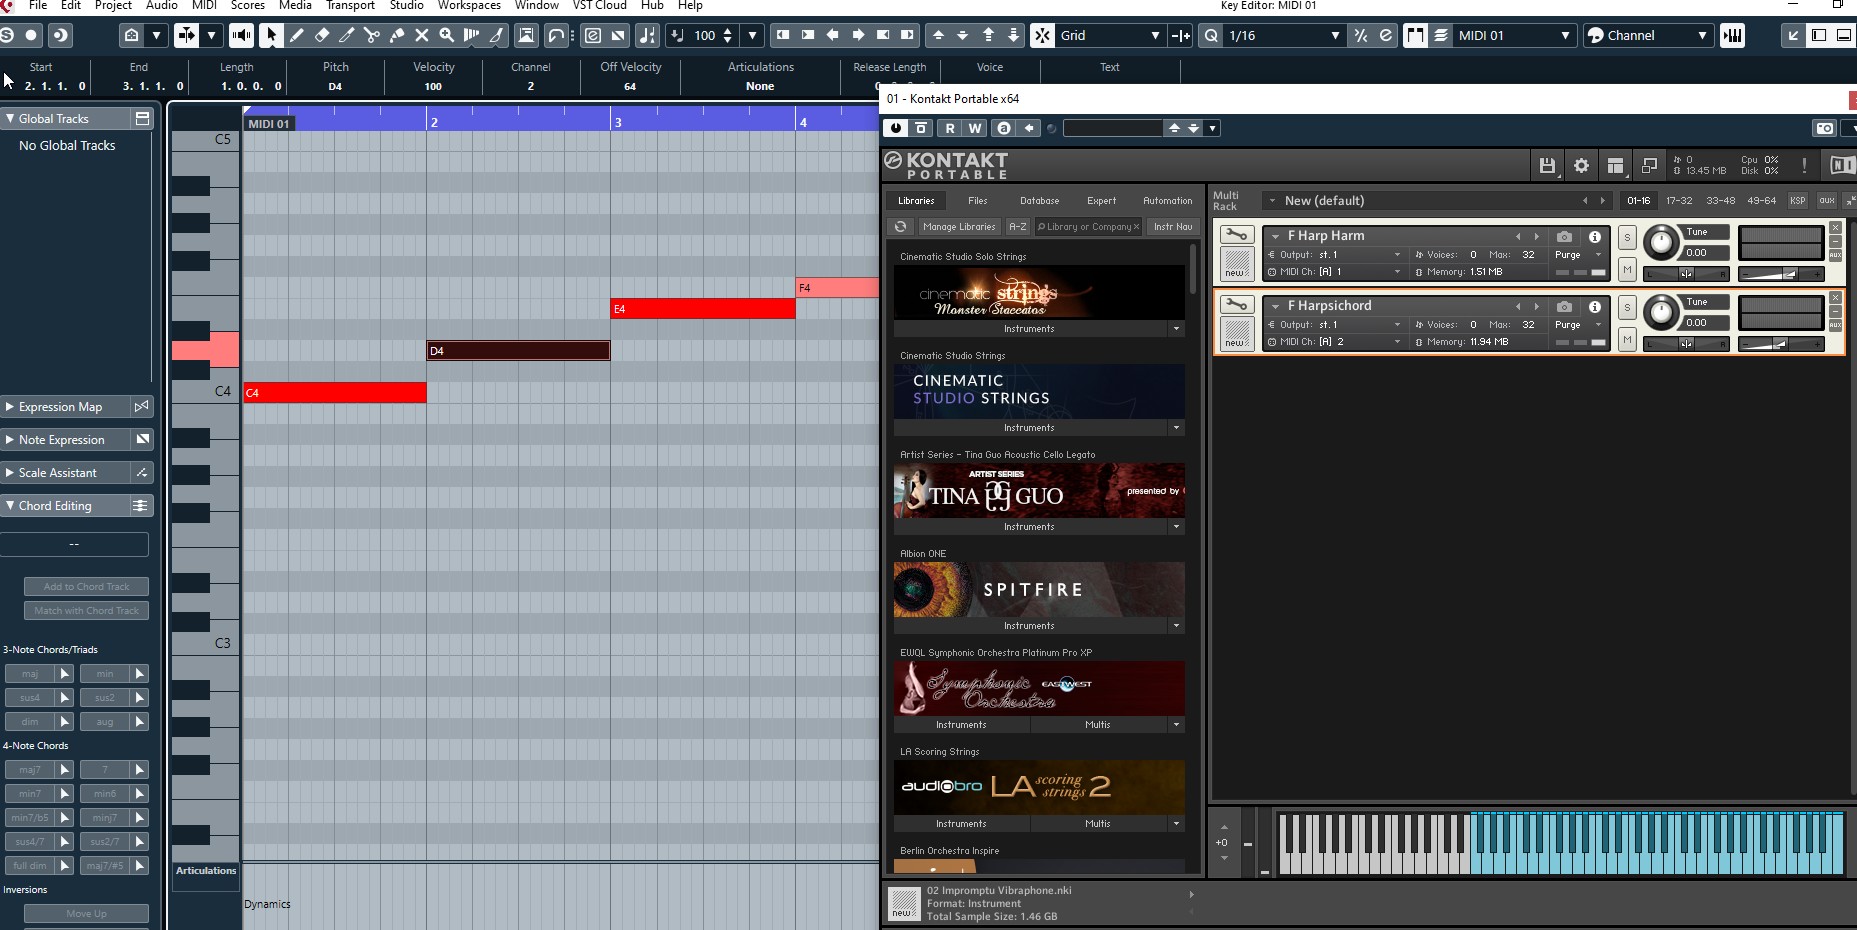Open Cinematic Studio Strings instruments dropdown arrow
The height and width of the screenshot is (930, 1857).
coord(1176,428)
